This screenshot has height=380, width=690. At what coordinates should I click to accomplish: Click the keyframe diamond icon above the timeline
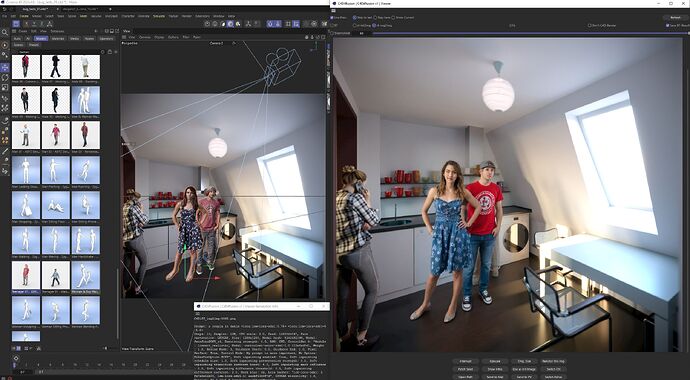pos(16,358)
